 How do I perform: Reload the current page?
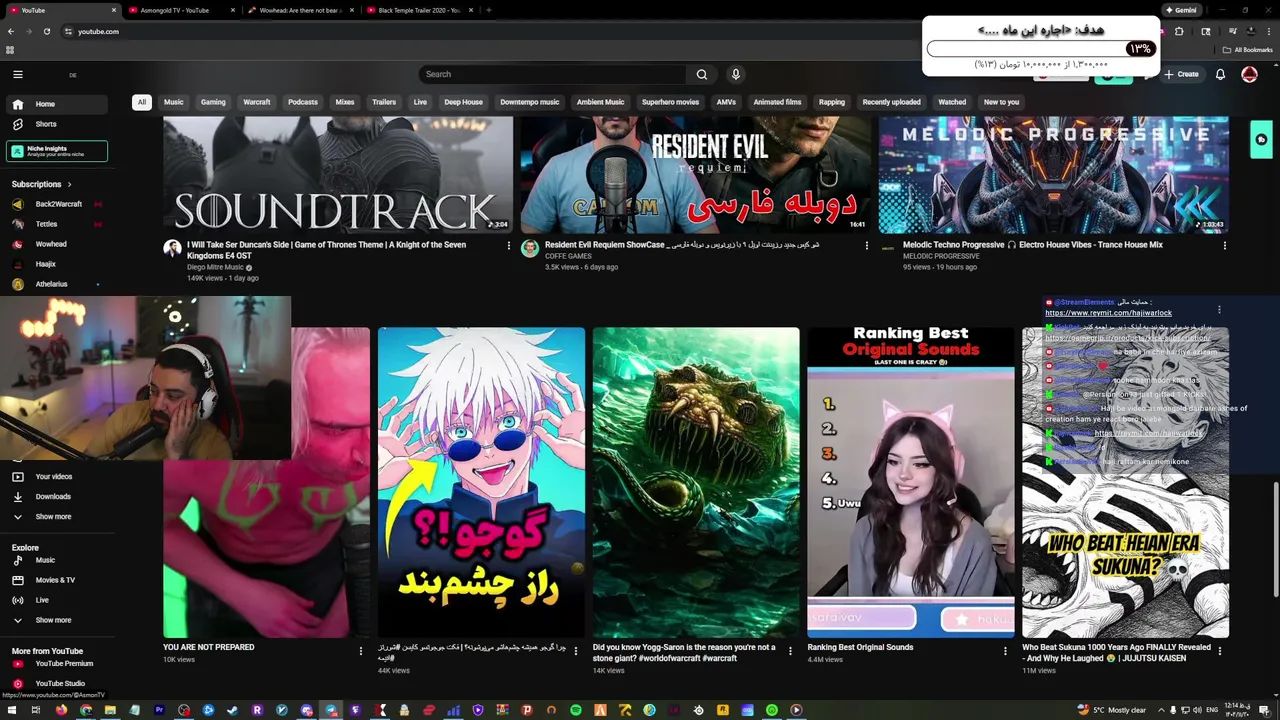point(47,31)
